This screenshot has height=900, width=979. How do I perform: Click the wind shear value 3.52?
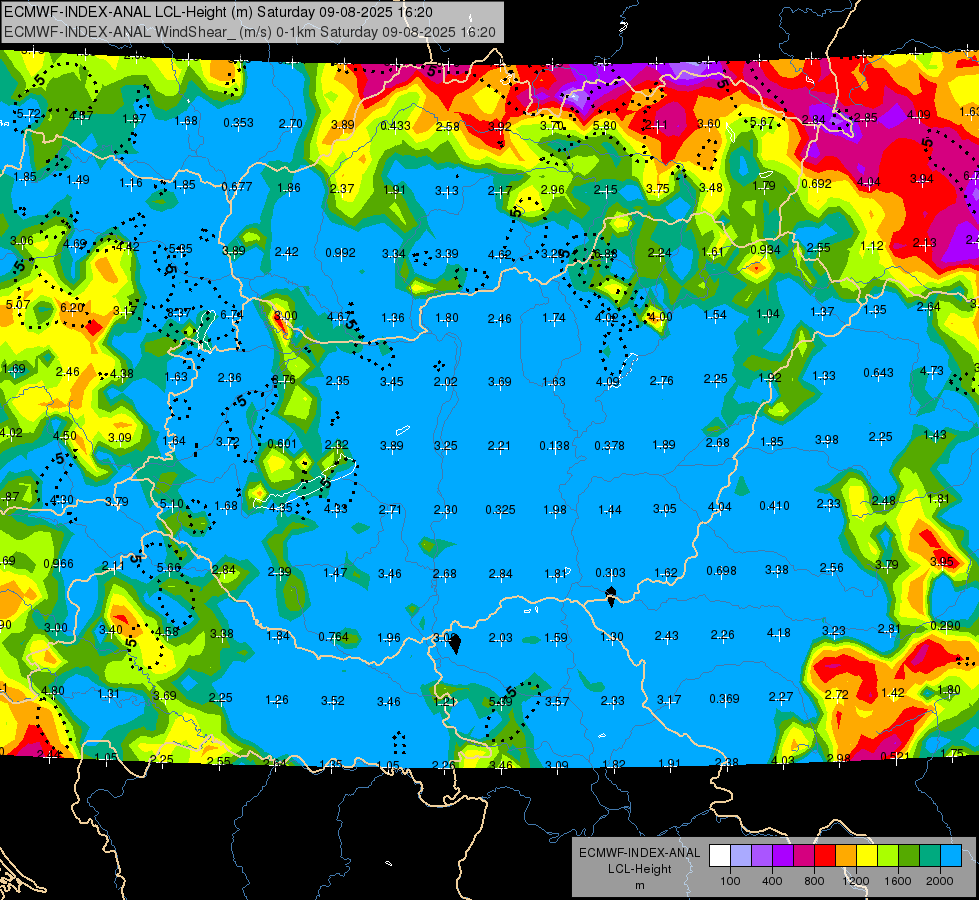pyautogui.click(x=333, y=701)
